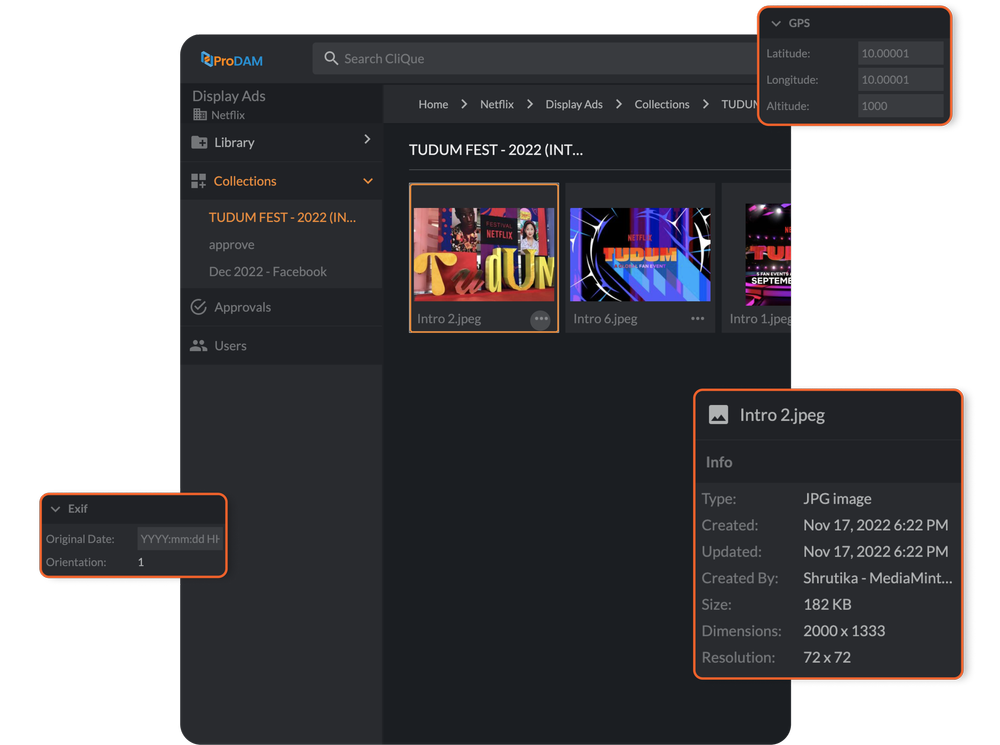Screen dimensions: 1000x745
Task: Open TUDUM FEST - 2022 collection in sidebar
Action: point(283,218)
